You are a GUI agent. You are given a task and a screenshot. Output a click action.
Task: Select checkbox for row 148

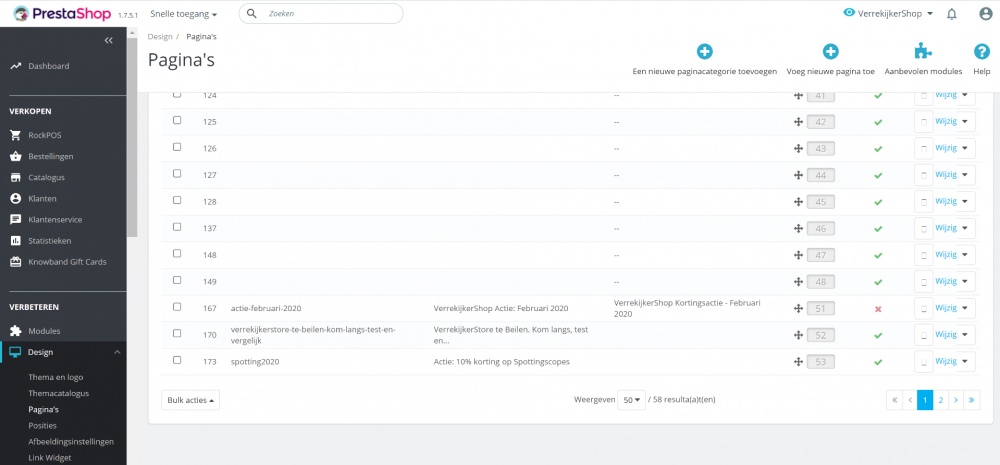click(x=177, y=253)
